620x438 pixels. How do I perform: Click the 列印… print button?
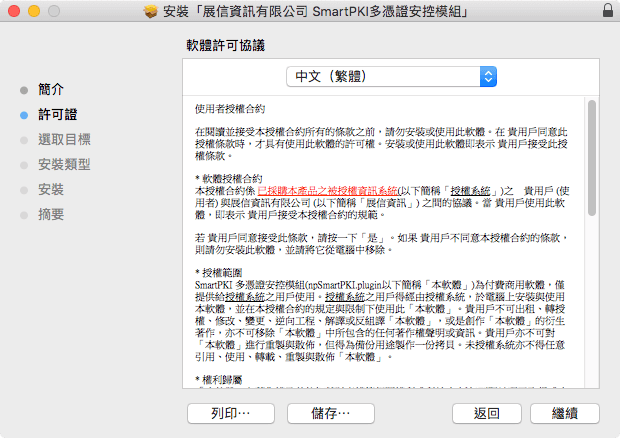pos(231,413)
